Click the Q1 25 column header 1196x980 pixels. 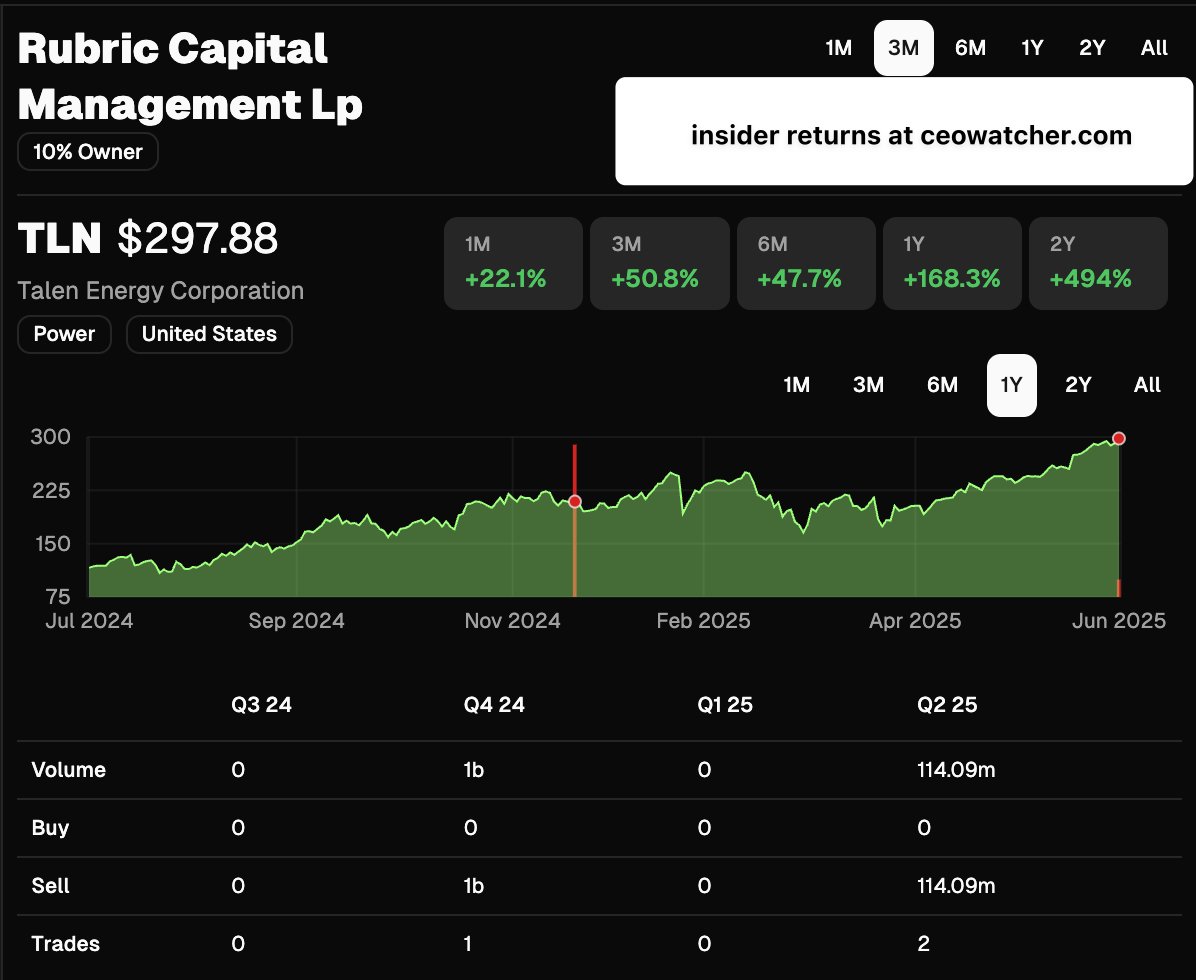click(725, 705)
